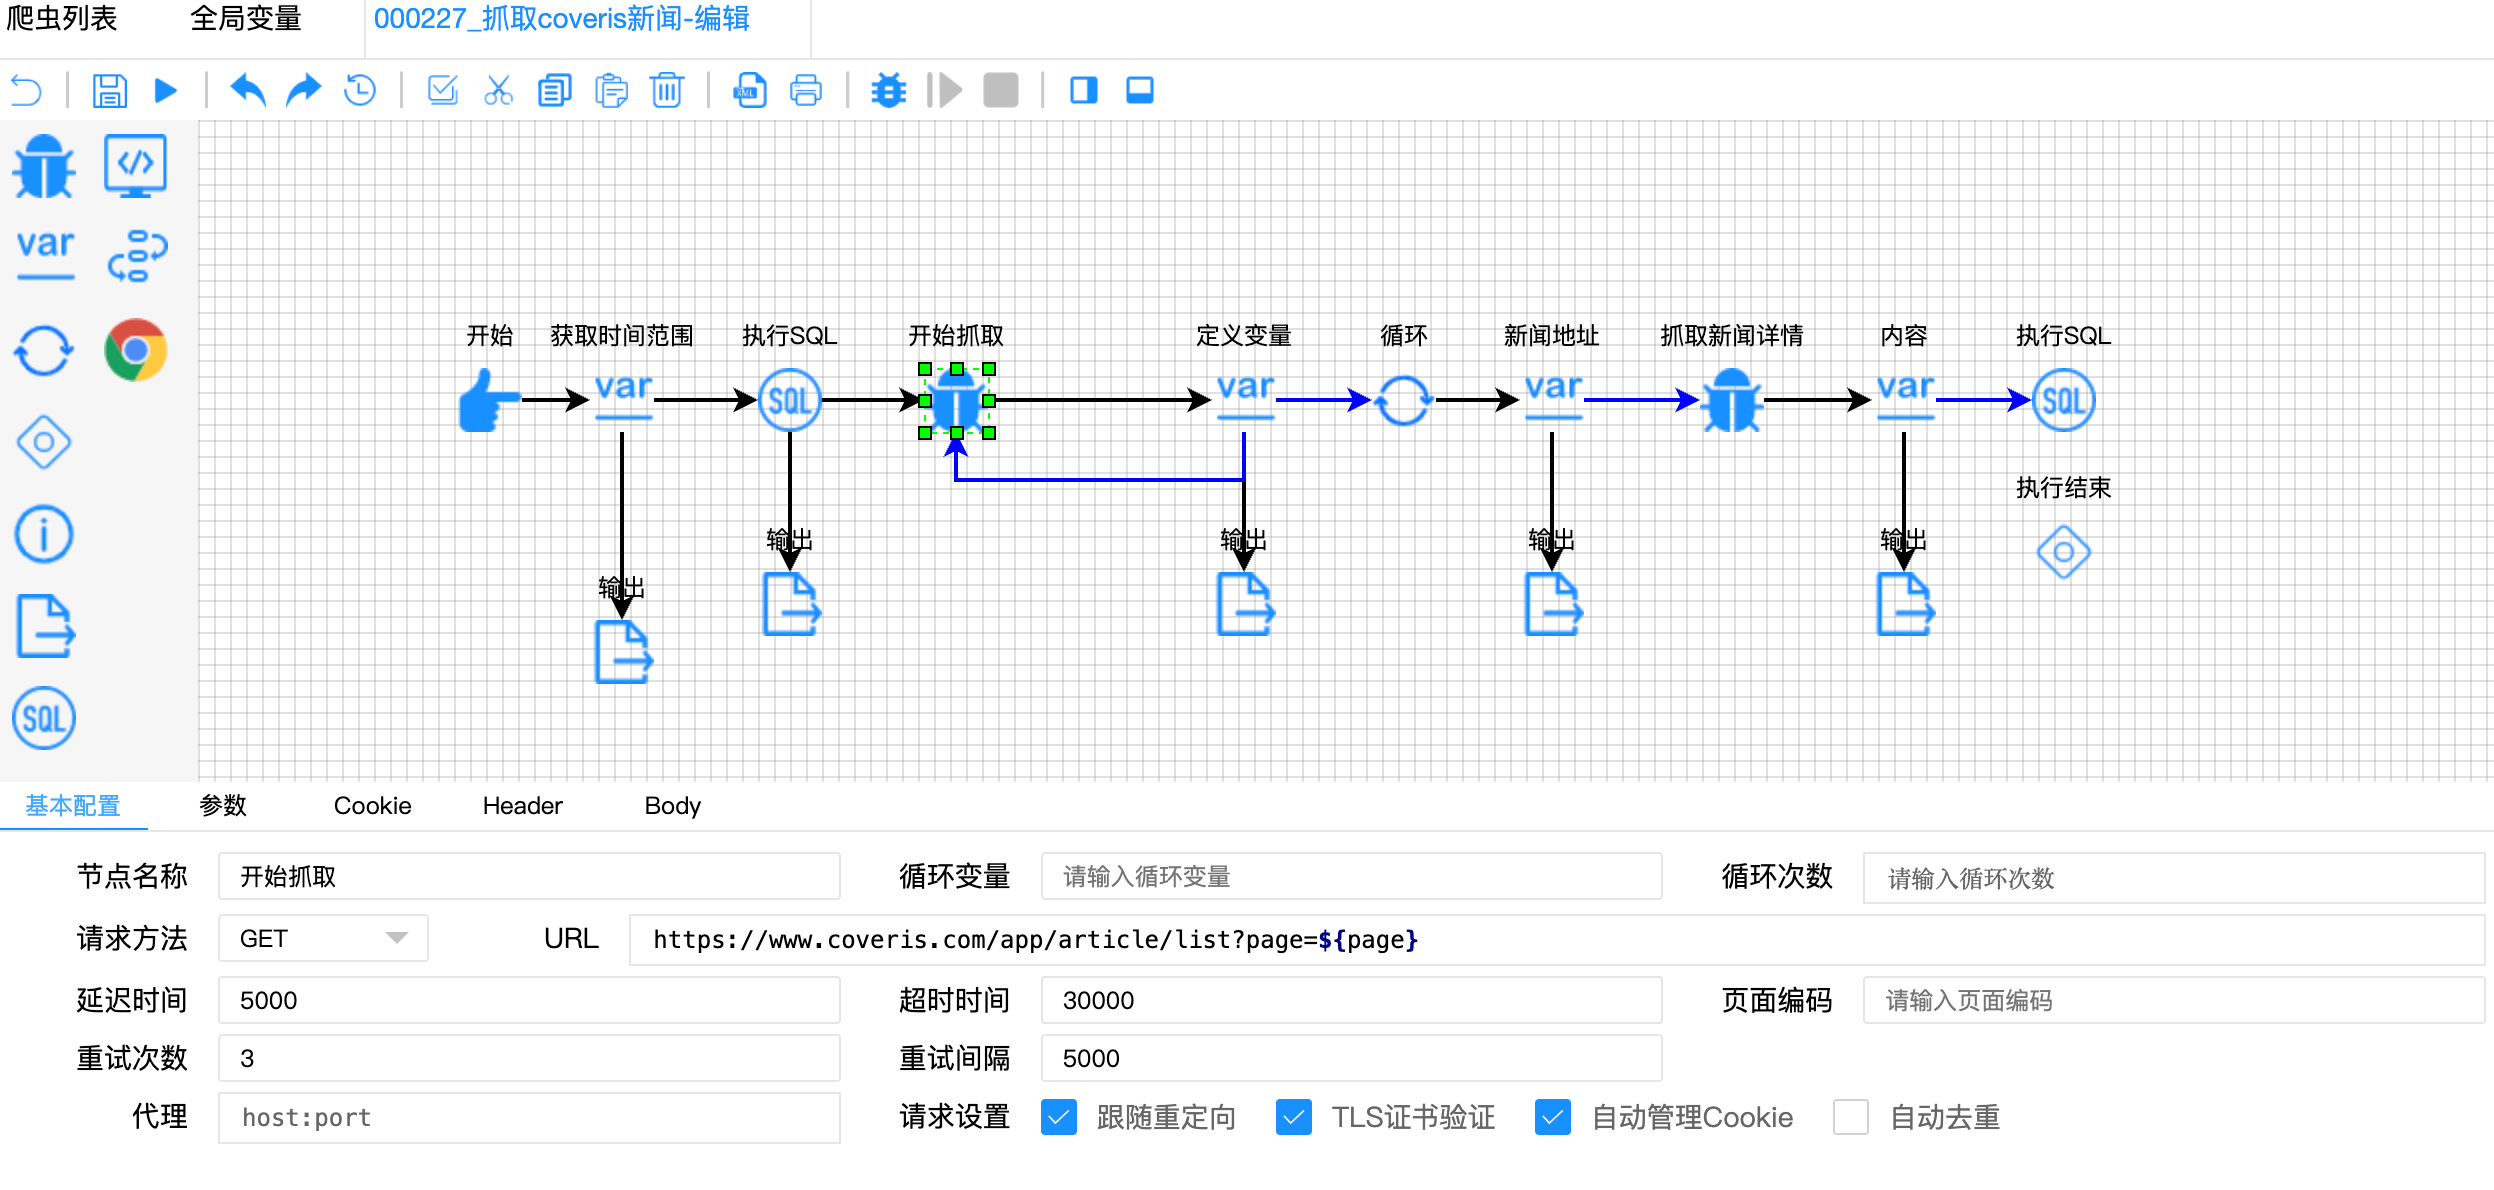
Task: Uncheck 跟随重定向 option
Action: tap(1059, 1117)
